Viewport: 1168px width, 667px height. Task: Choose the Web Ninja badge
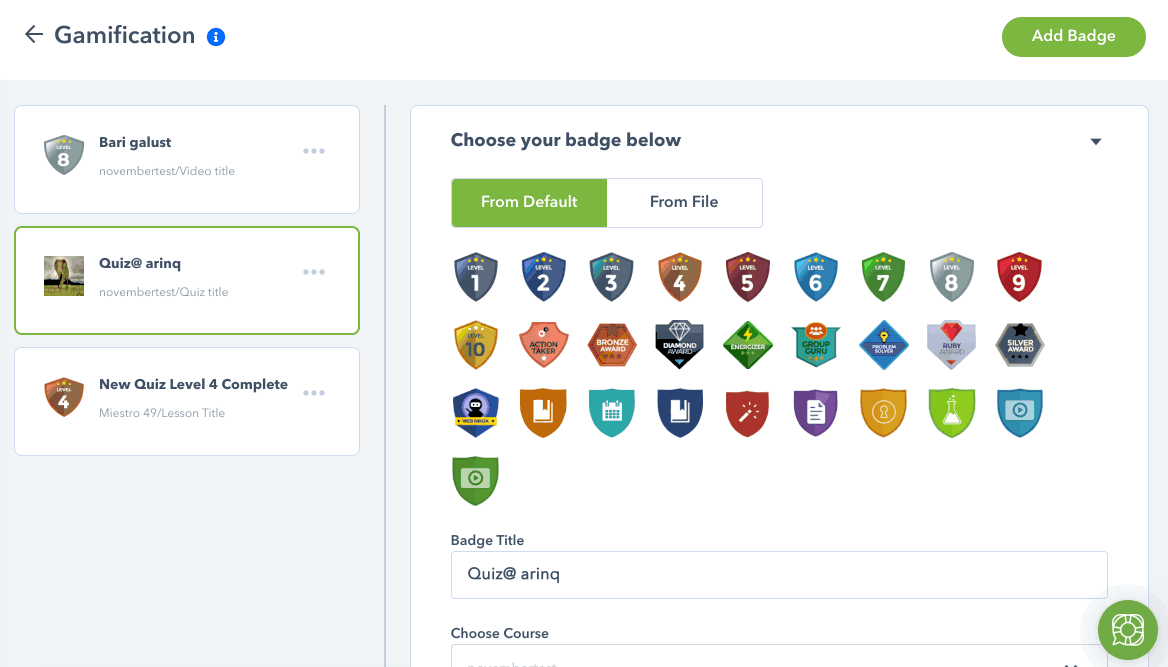pos(475,412)
